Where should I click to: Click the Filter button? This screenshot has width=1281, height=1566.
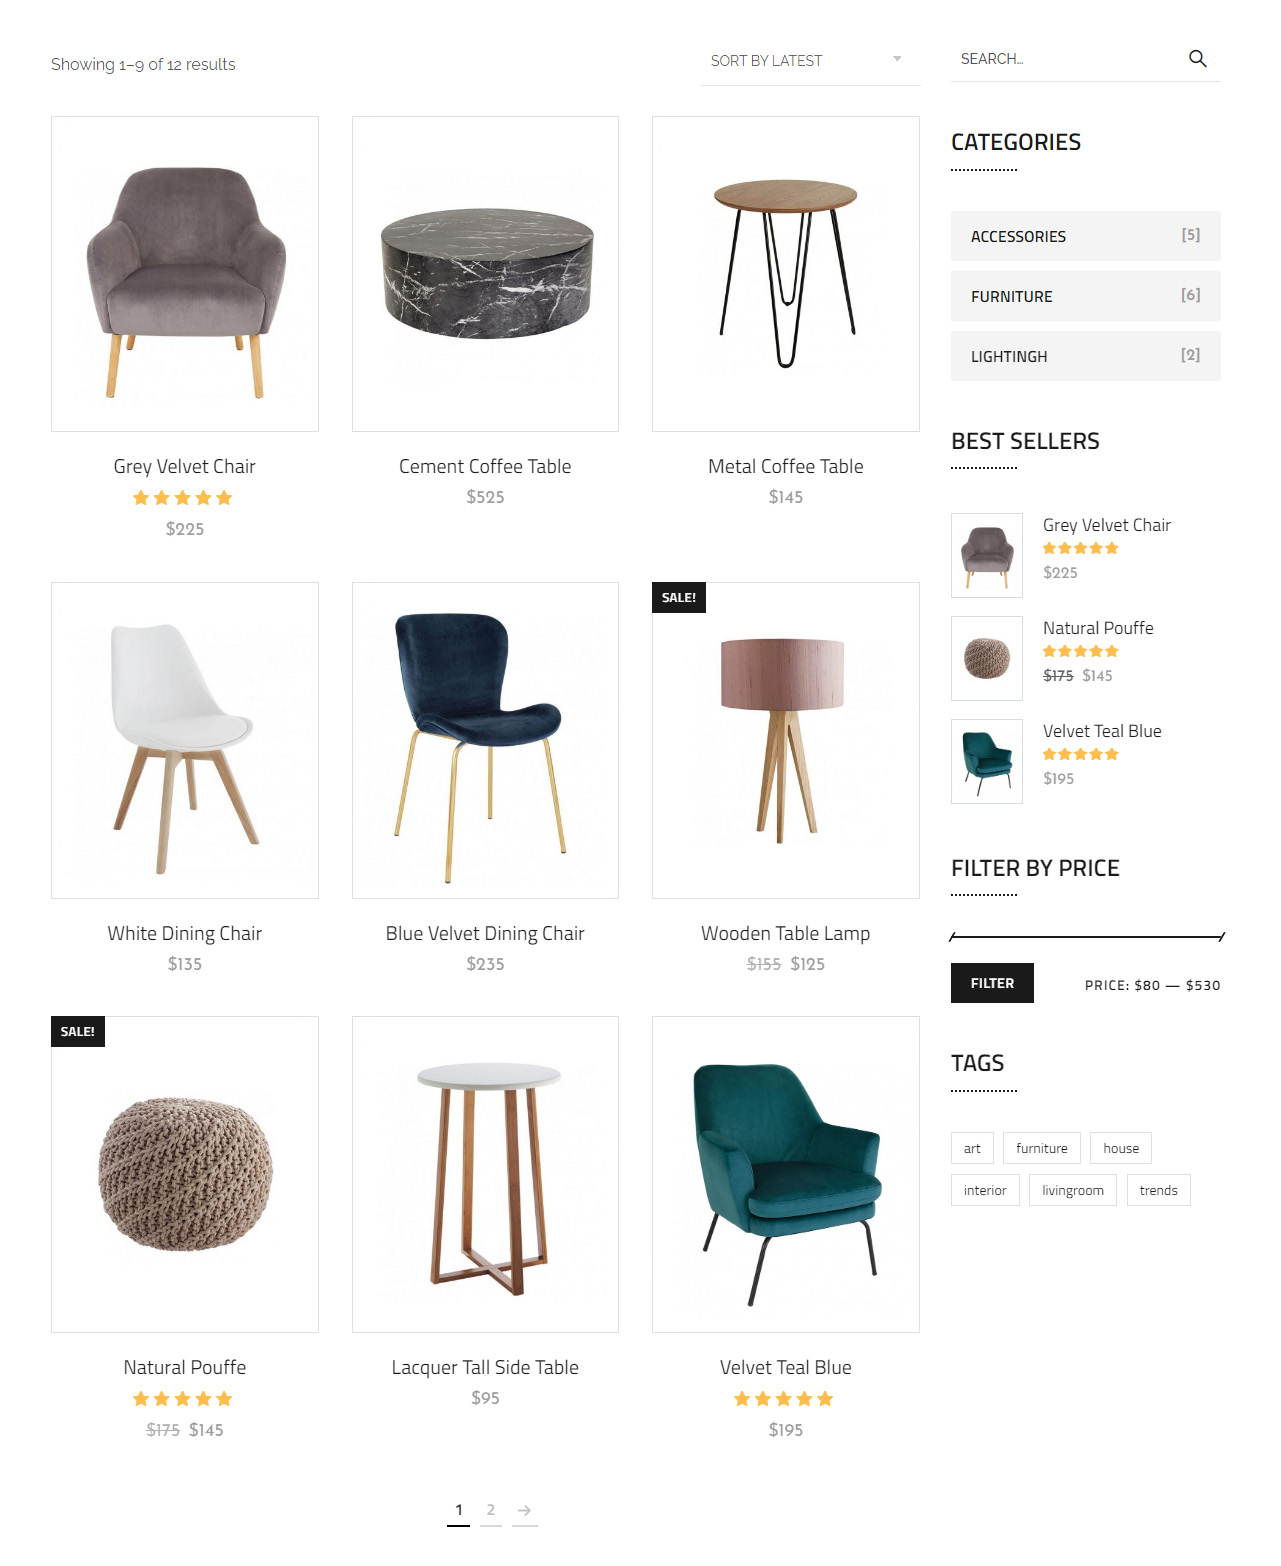tap(992, 983)
